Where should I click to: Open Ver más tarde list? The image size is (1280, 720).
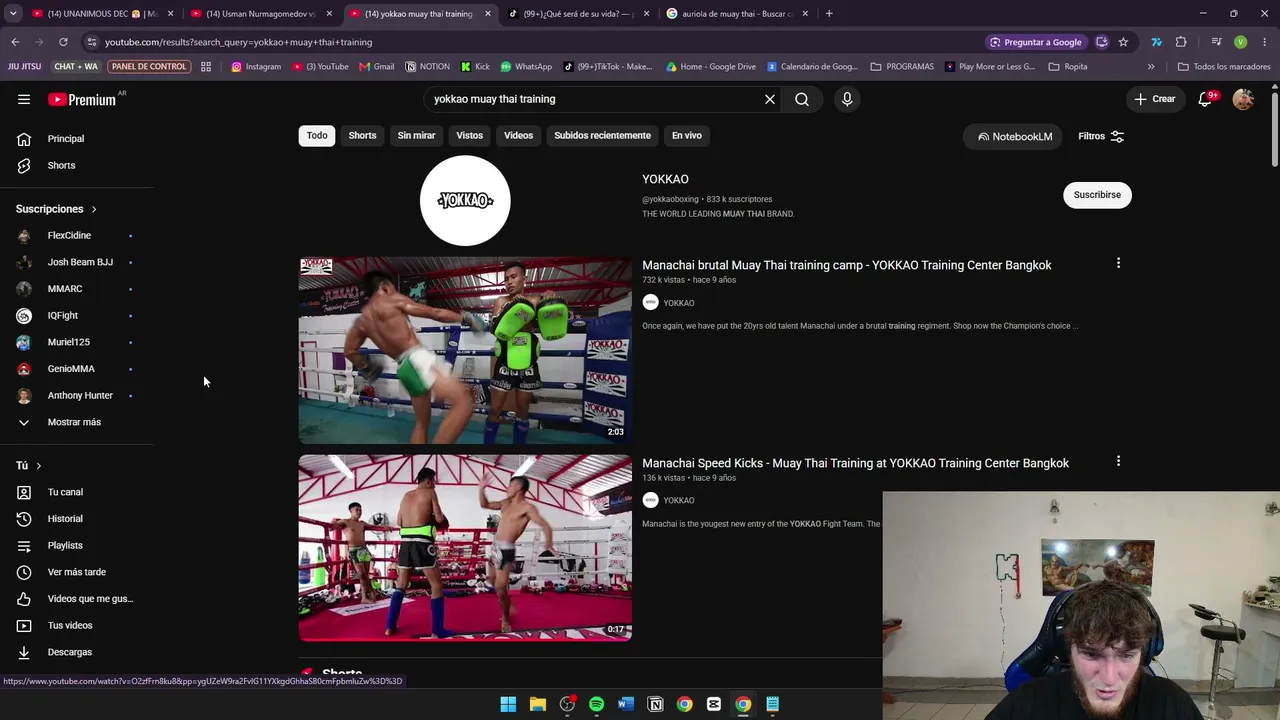click(x=77, y=572)
